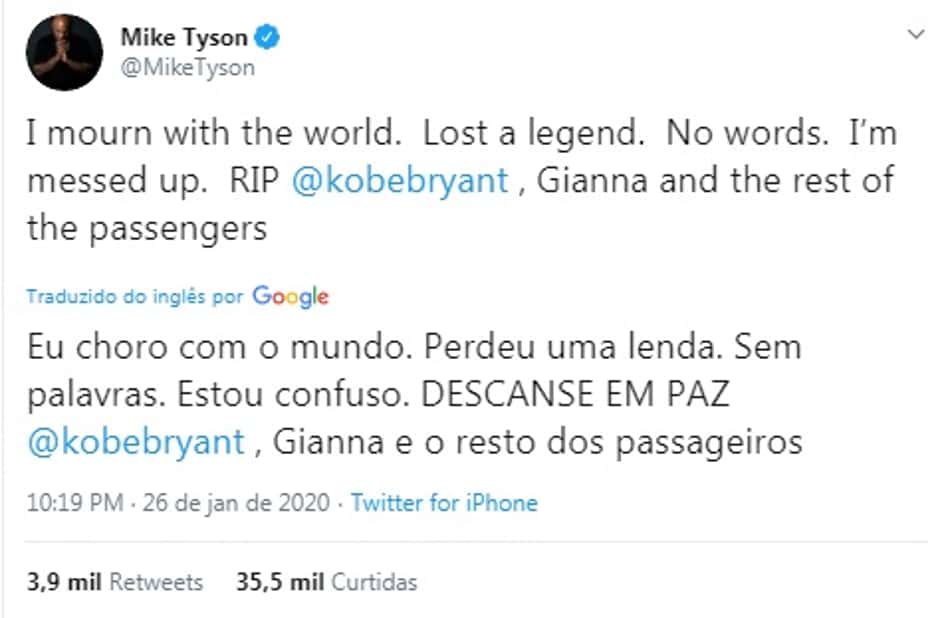Click the phrase 'DESCANSE EM PAZ' in translation

[575, 394]
